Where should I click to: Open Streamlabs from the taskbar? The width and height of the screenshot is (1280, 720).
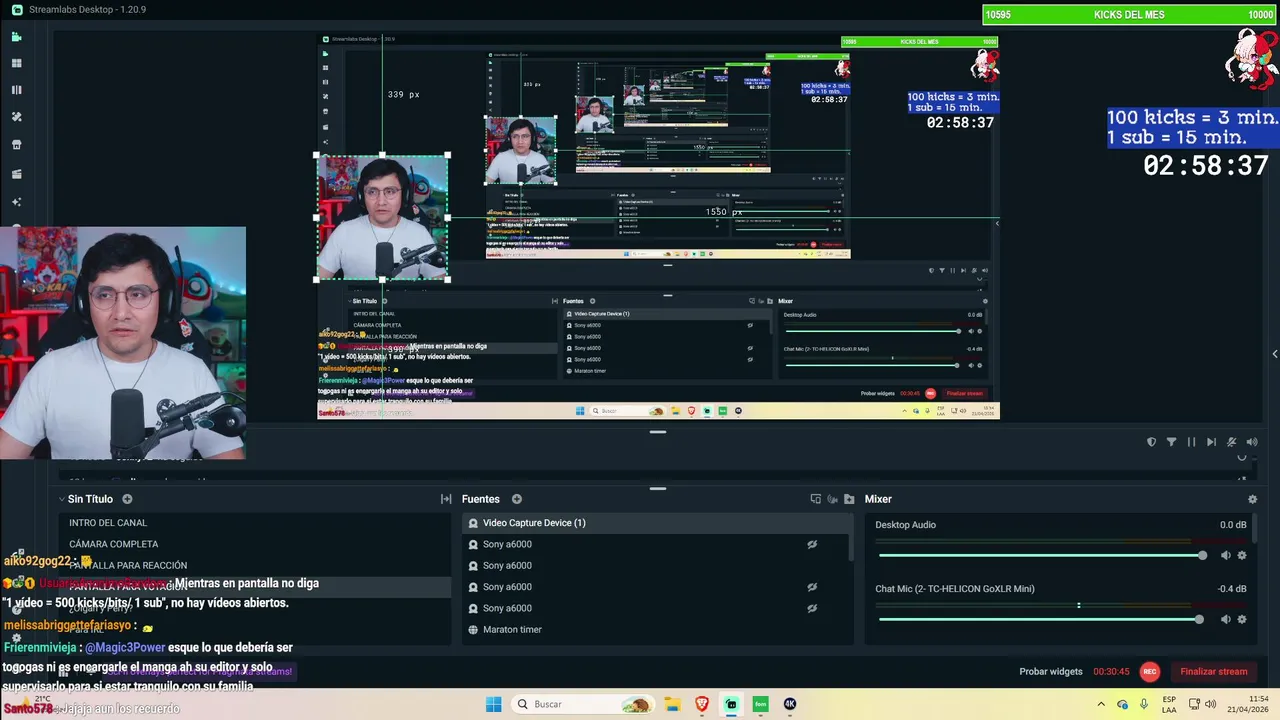pos(731,704)
